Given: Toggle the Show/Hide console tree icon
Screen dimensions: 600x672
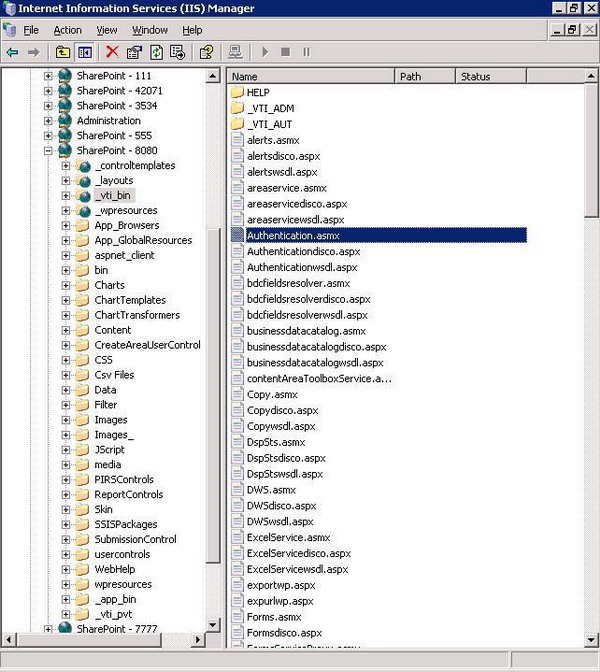Looking at the screenshot, I should pos(85,52).
